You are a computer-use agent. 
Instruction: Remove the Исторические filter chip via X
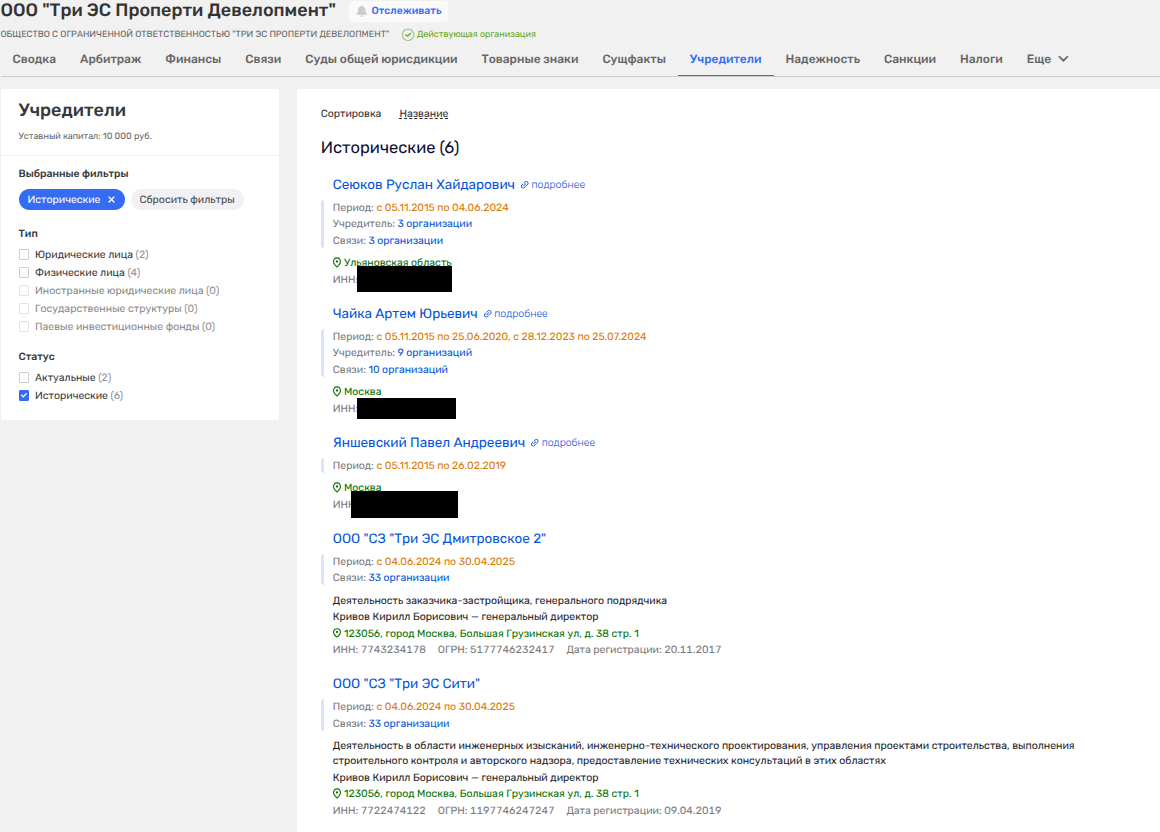pyautogui.click(x=111, y=200)
